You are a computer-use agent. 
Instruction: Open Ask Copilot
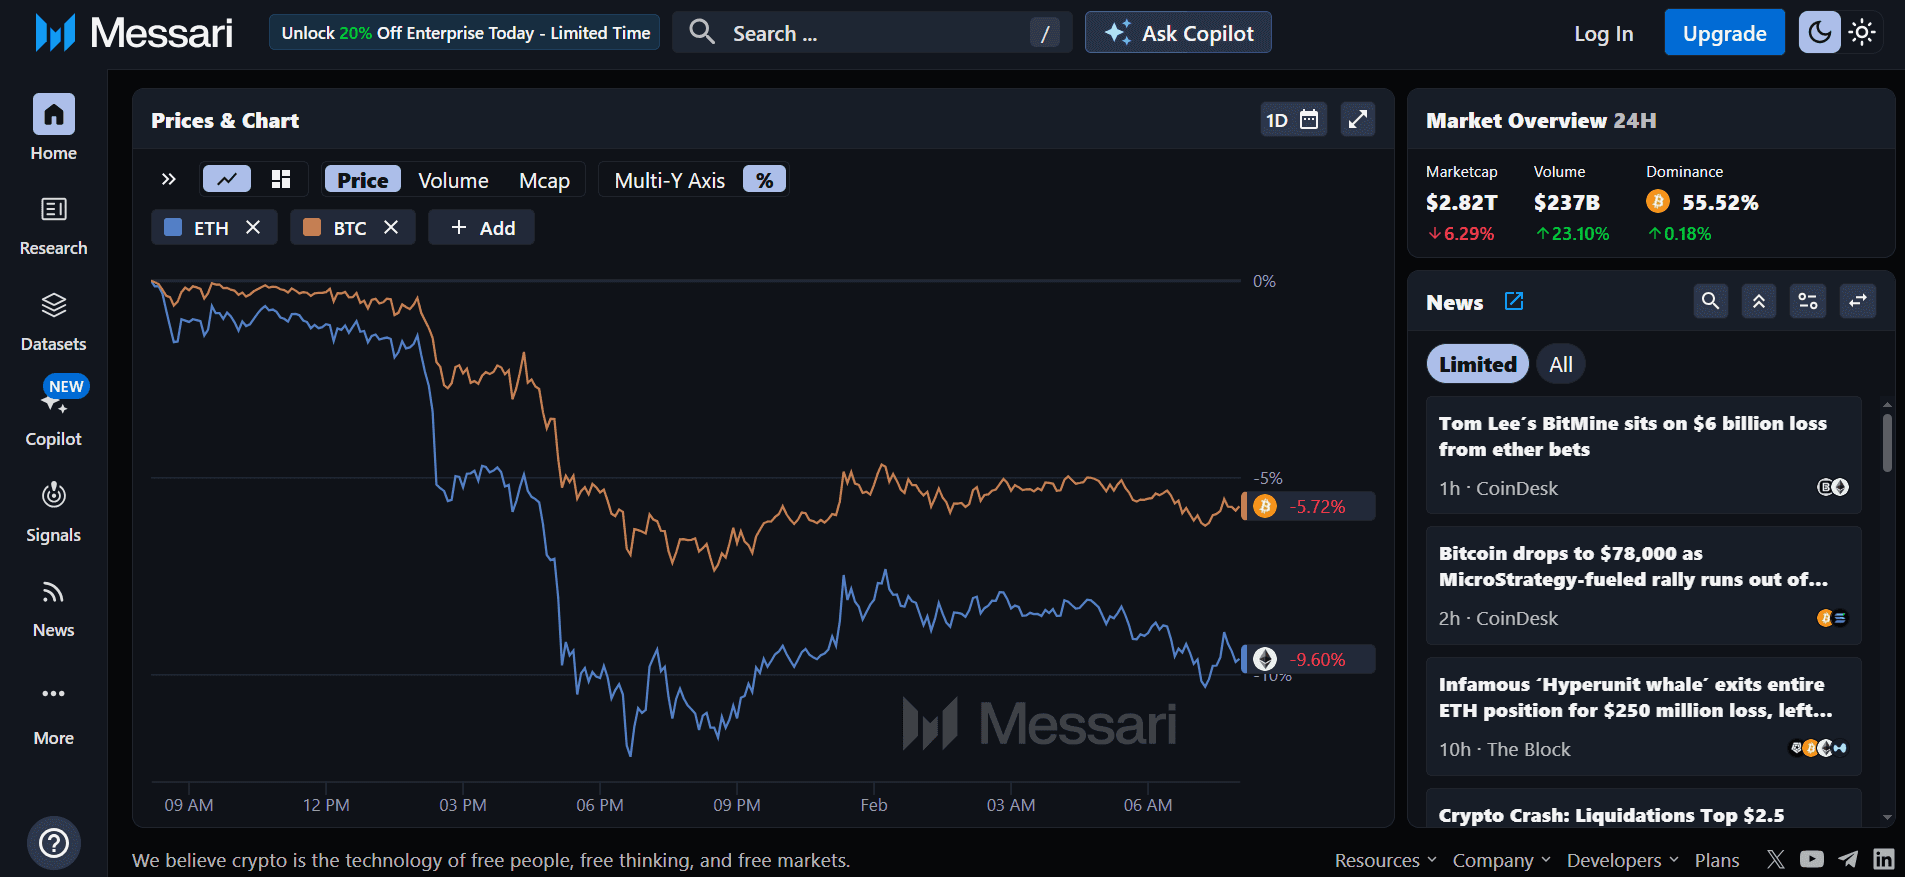(x=1178, y=33)
